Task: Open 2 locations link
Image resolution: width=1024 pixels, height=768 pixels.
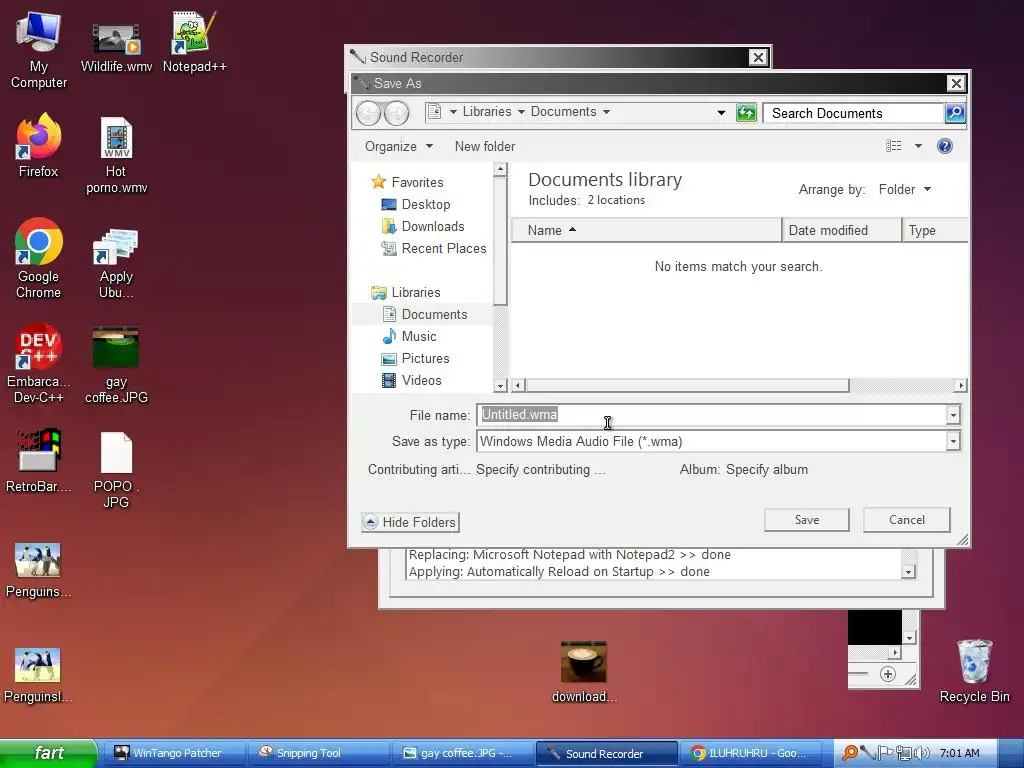Action: 616,200
